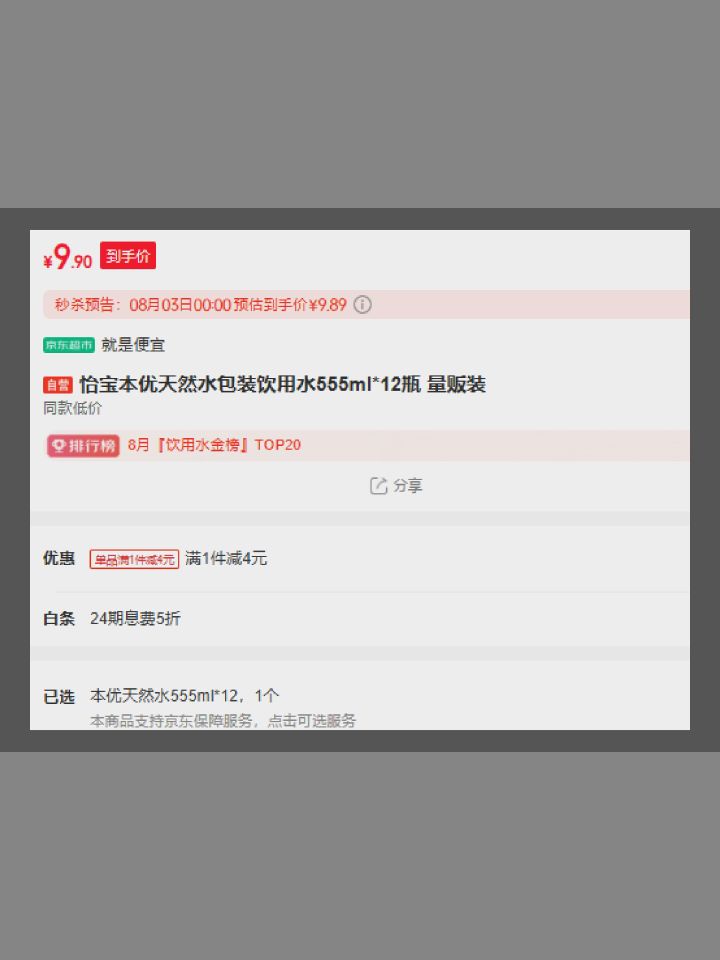Screen dimensions: 720x960
Task: Click the 优惠 row label
Action: tap(59, 558)
